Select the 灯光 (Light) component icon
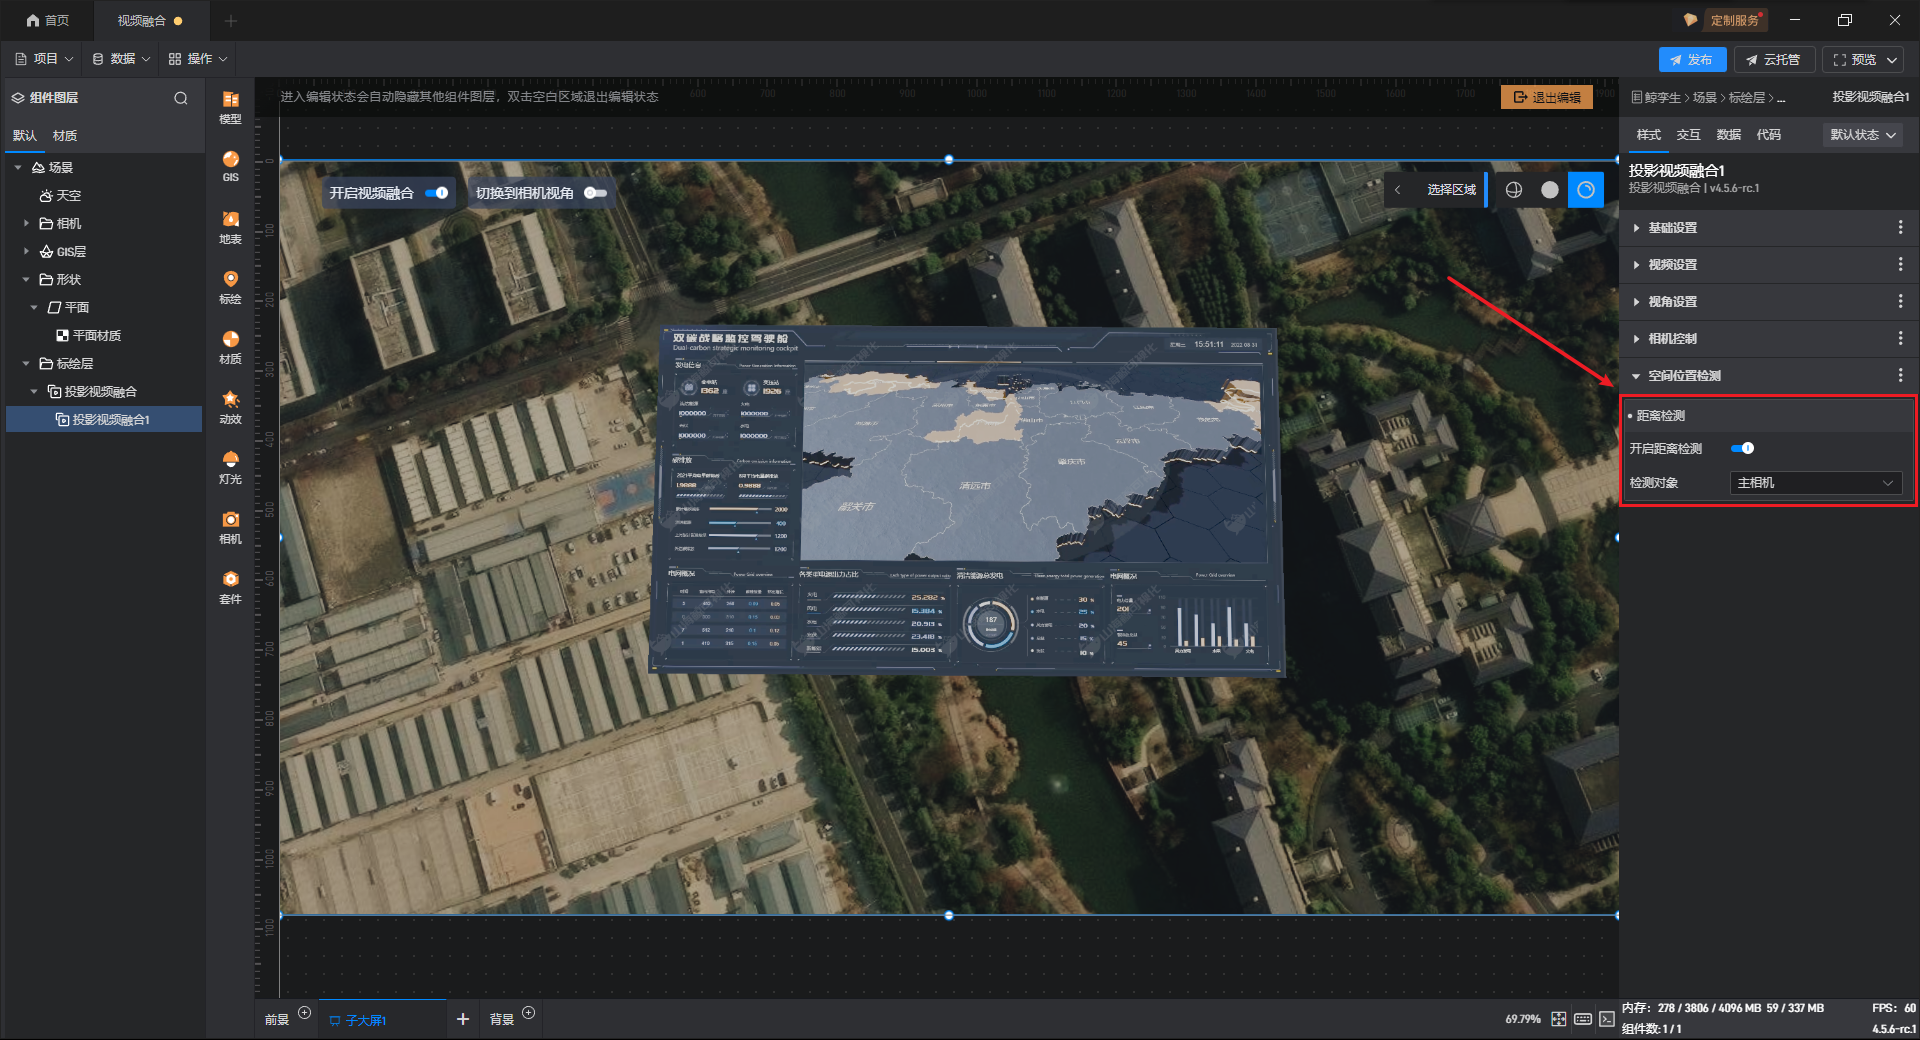This screenshot has width=1920, height=1040. coord(230,466)
